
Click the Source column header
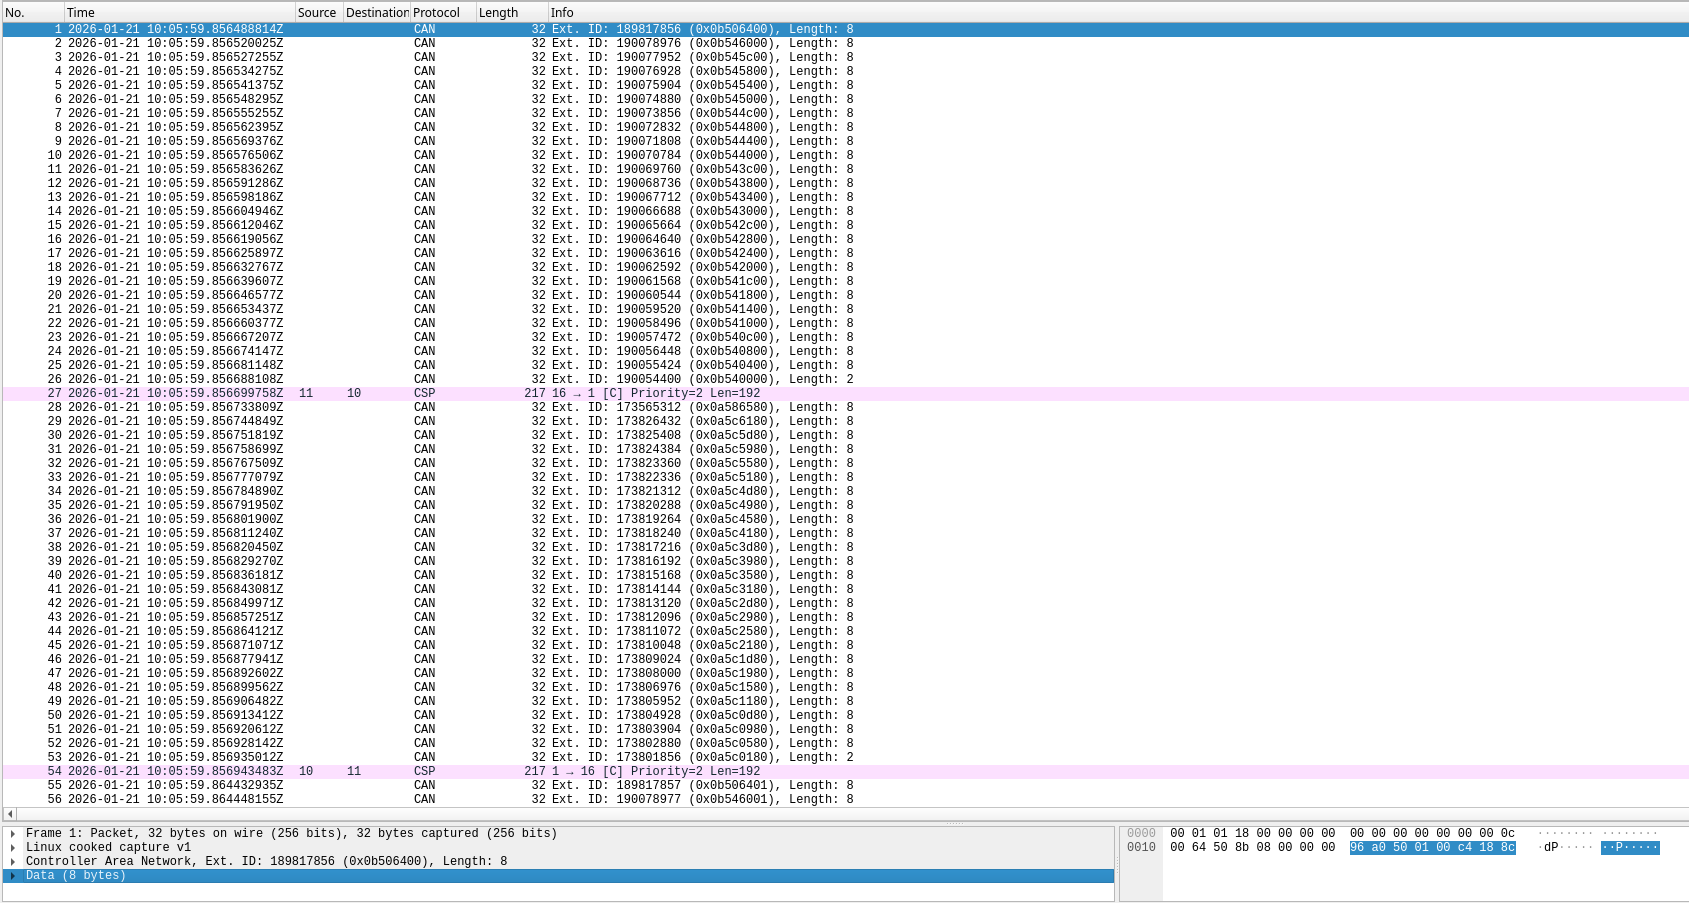pyautogui.click(x=317, y=13)
